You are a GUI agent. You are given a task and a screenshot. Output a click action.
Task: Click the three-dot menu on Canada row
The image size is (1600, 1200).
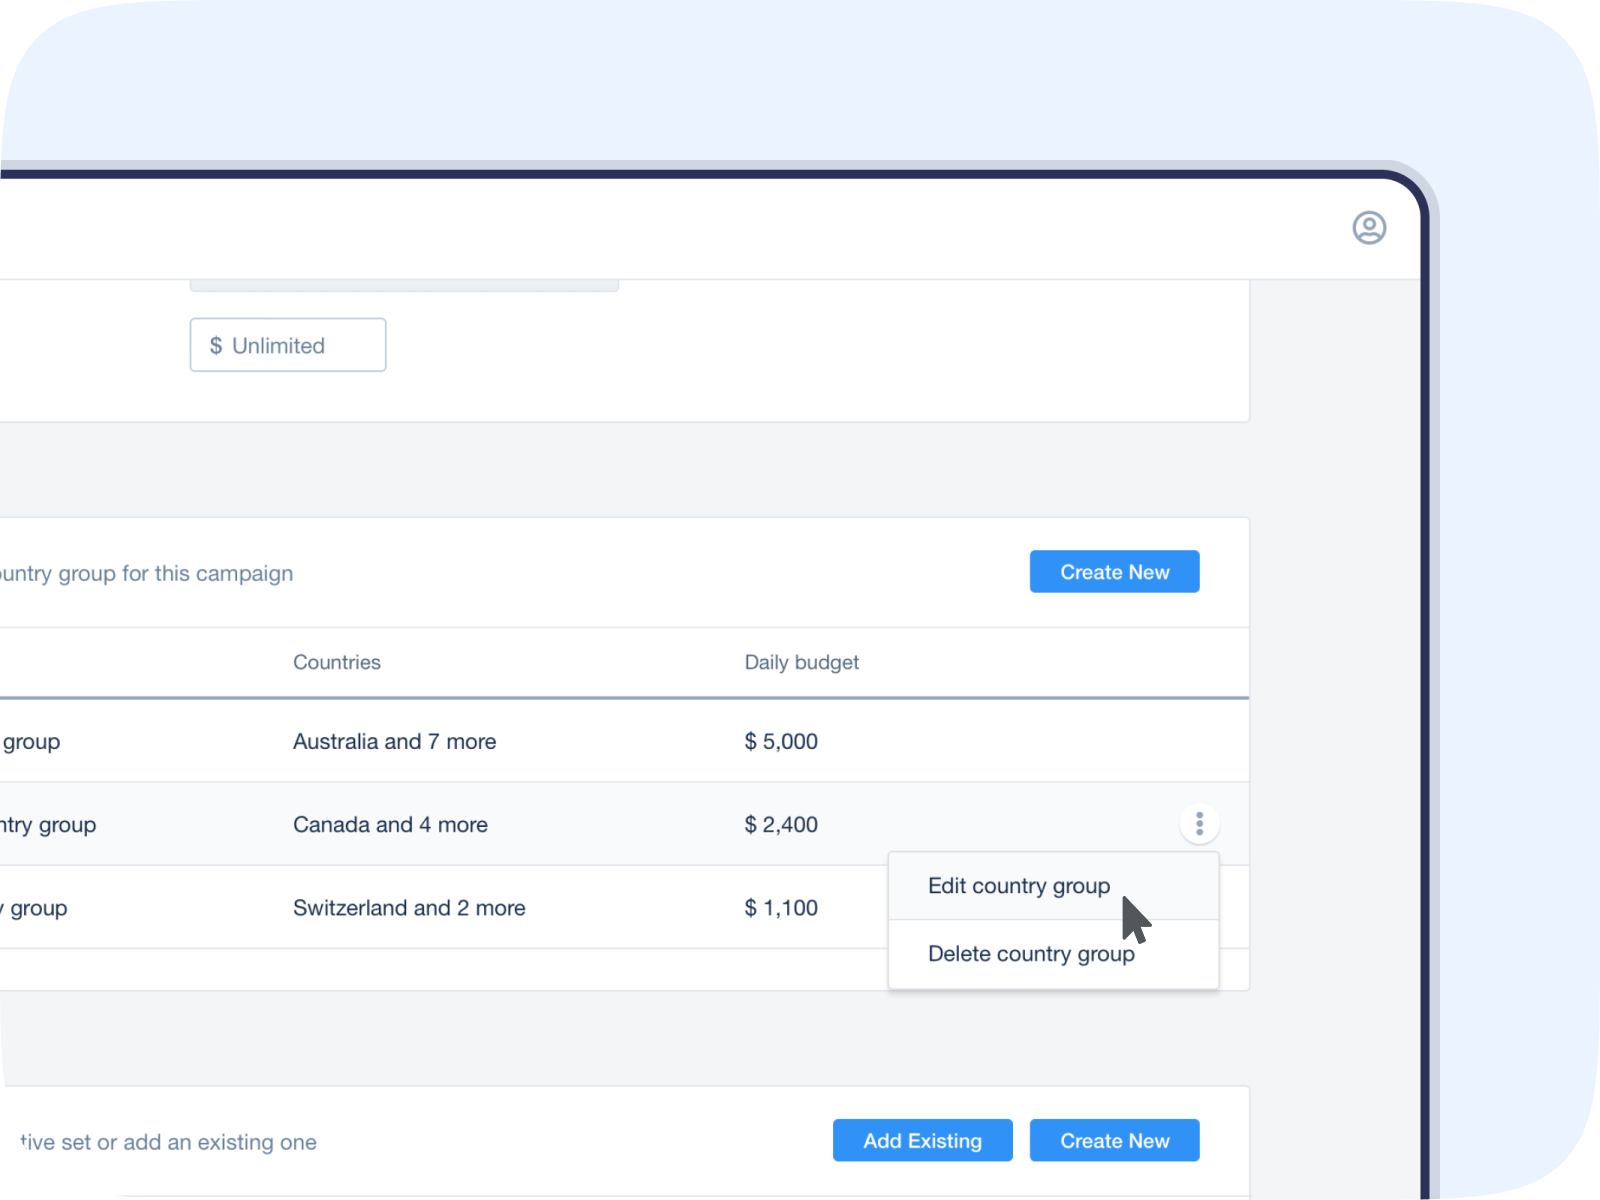point(1199,824)
